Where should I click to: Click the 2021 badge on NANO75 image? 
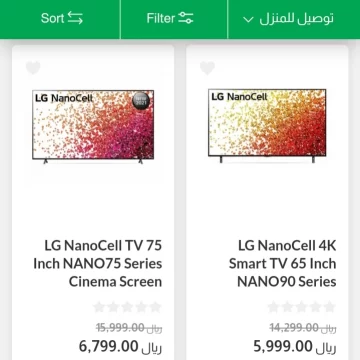pyautogui.click(x=141, y=101)
